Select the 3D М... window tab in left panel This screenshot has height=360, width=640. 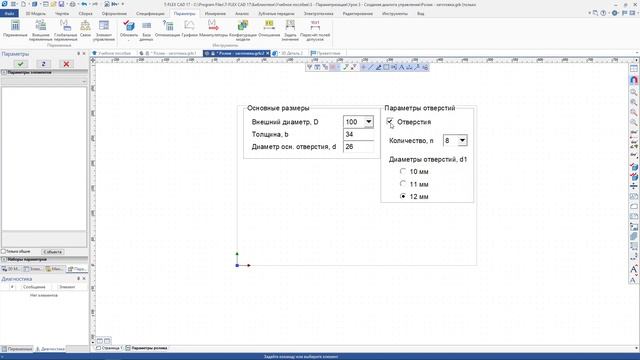[11, 269]
